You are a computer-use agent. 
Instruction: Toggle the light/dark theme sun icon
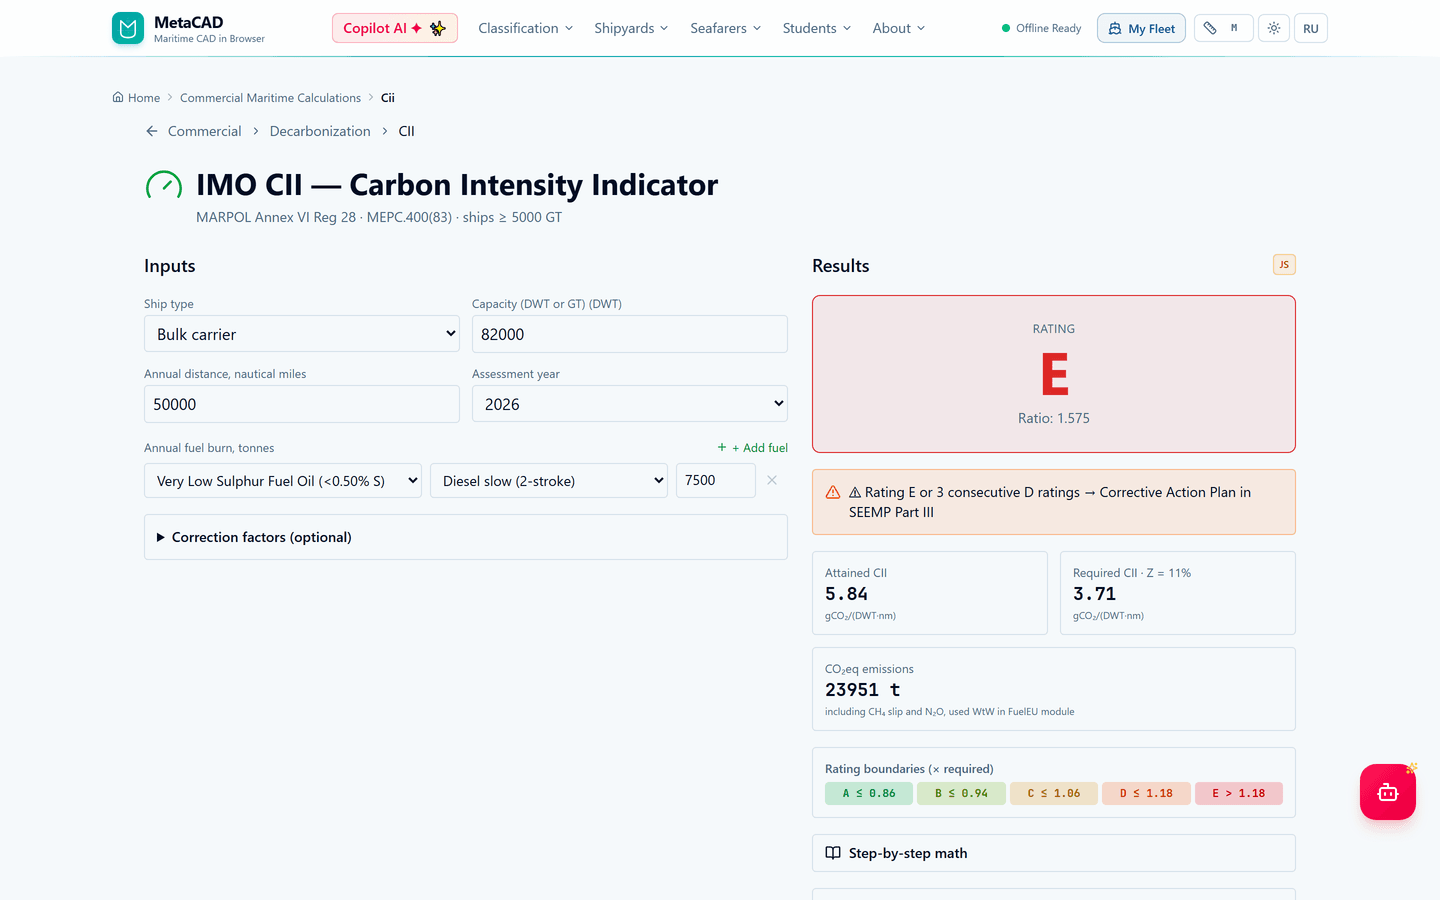1273,28
